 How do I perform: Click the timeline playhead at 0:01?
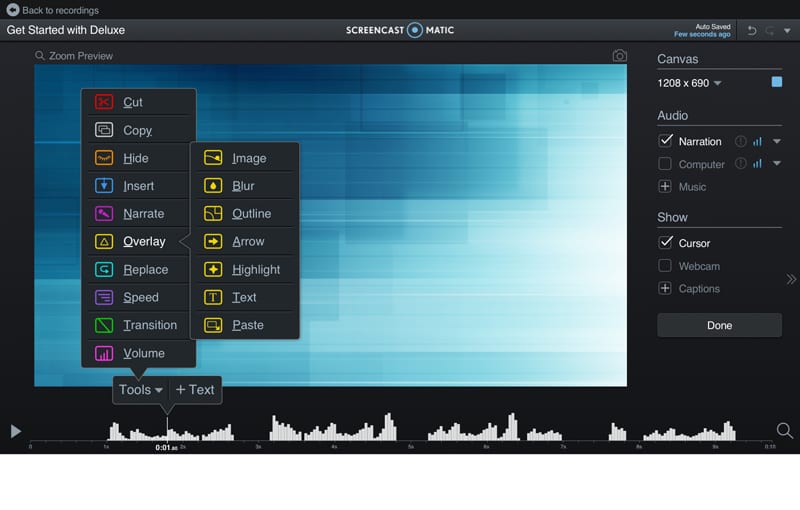(167, 430)
